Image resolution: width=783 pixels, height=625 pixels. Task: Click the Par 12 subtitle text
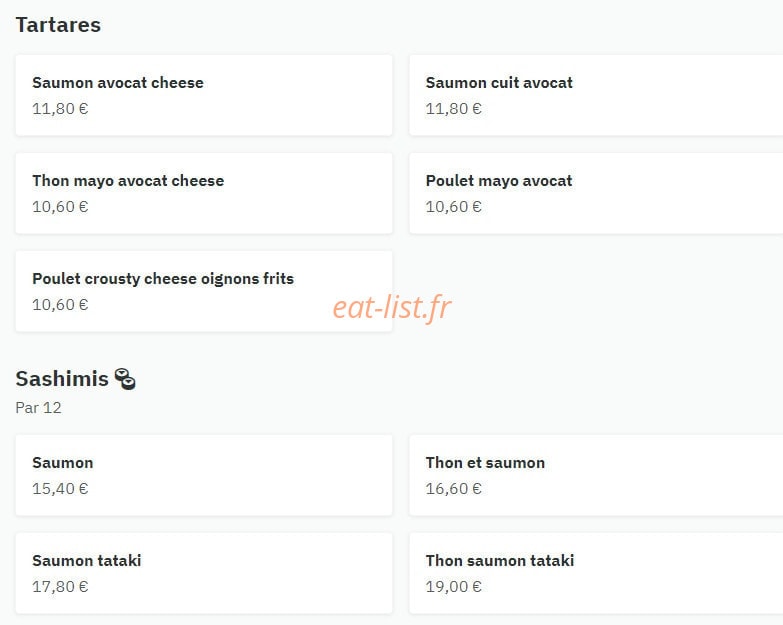[38, 407]
